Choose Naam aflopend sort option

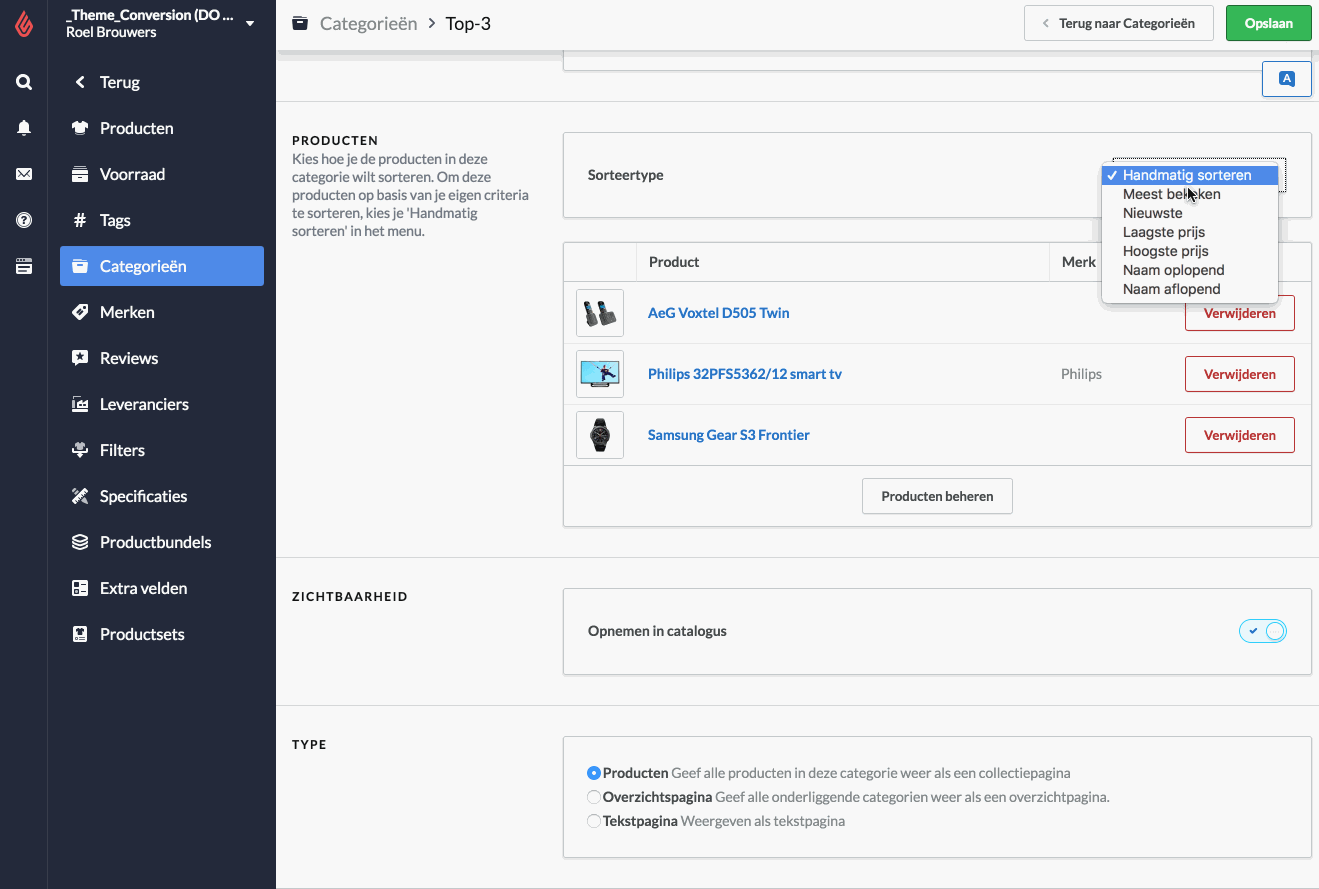[x=1189, y=289]
